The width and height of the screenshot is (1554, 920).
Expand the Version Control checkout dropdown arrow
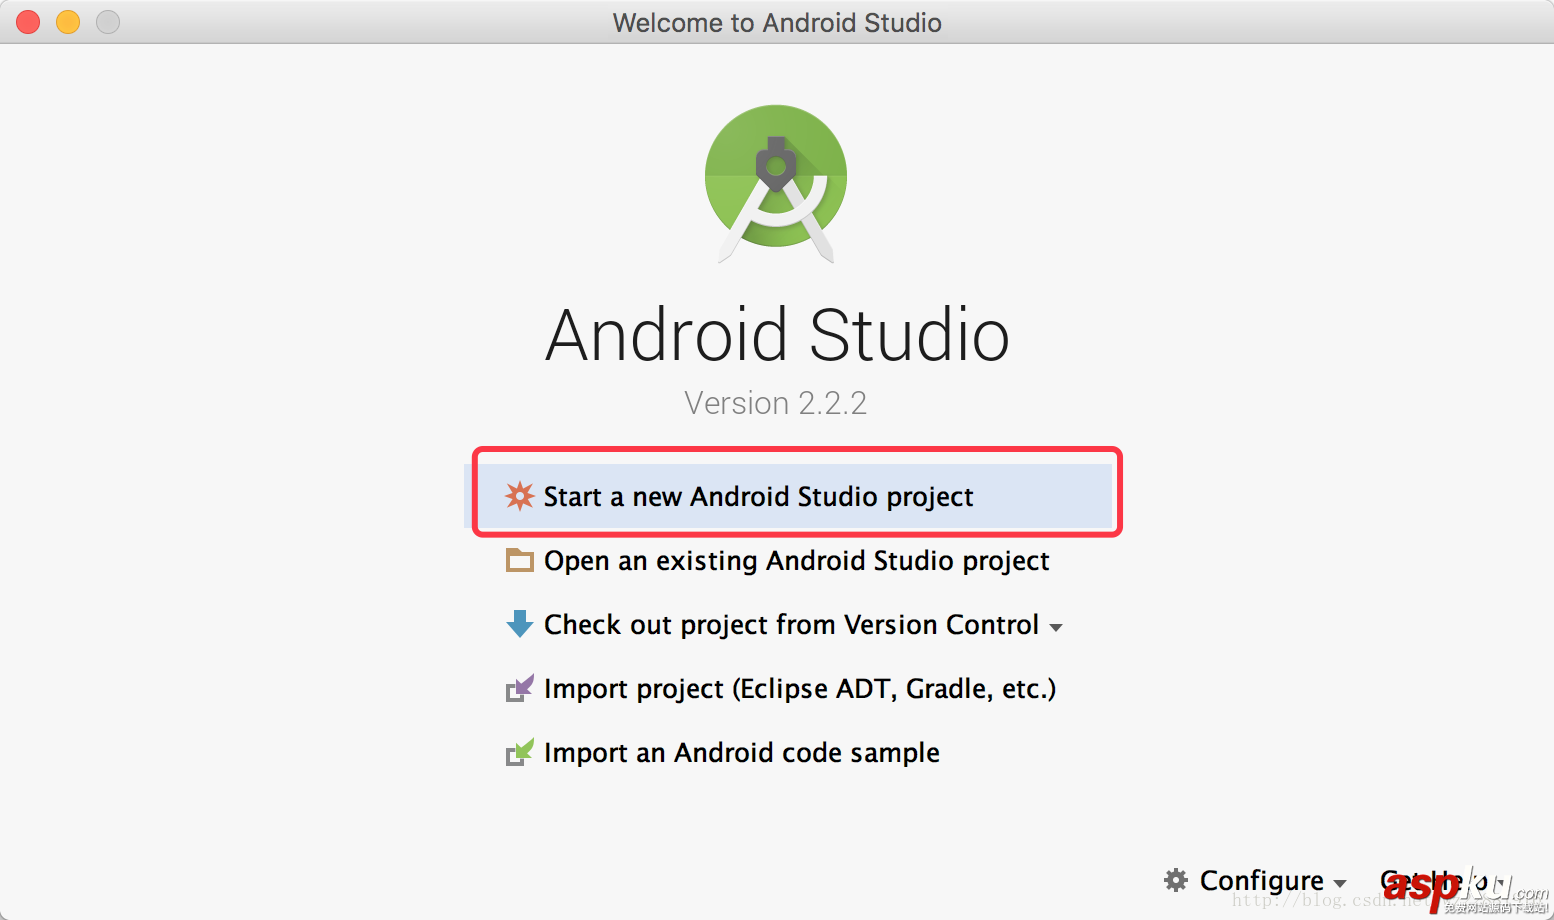click(1058, 626)
